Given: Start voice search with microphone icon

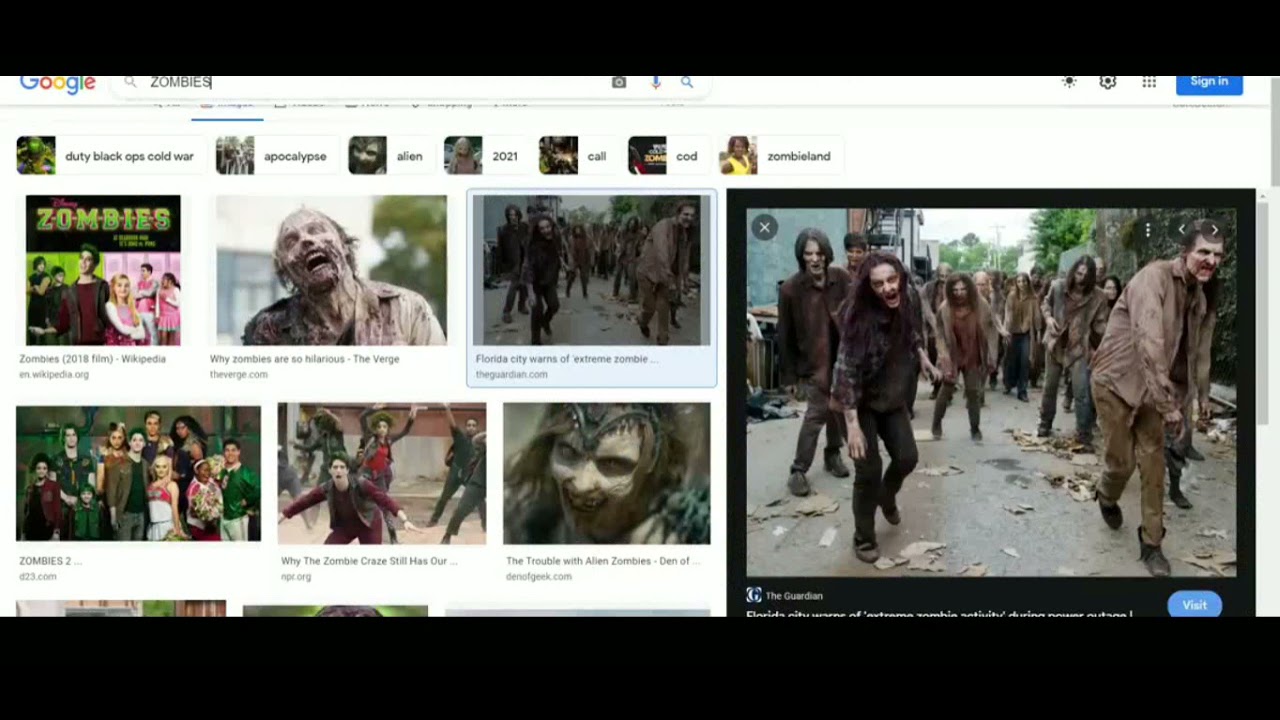Looking at the screenshot, I should coord(656,82).
